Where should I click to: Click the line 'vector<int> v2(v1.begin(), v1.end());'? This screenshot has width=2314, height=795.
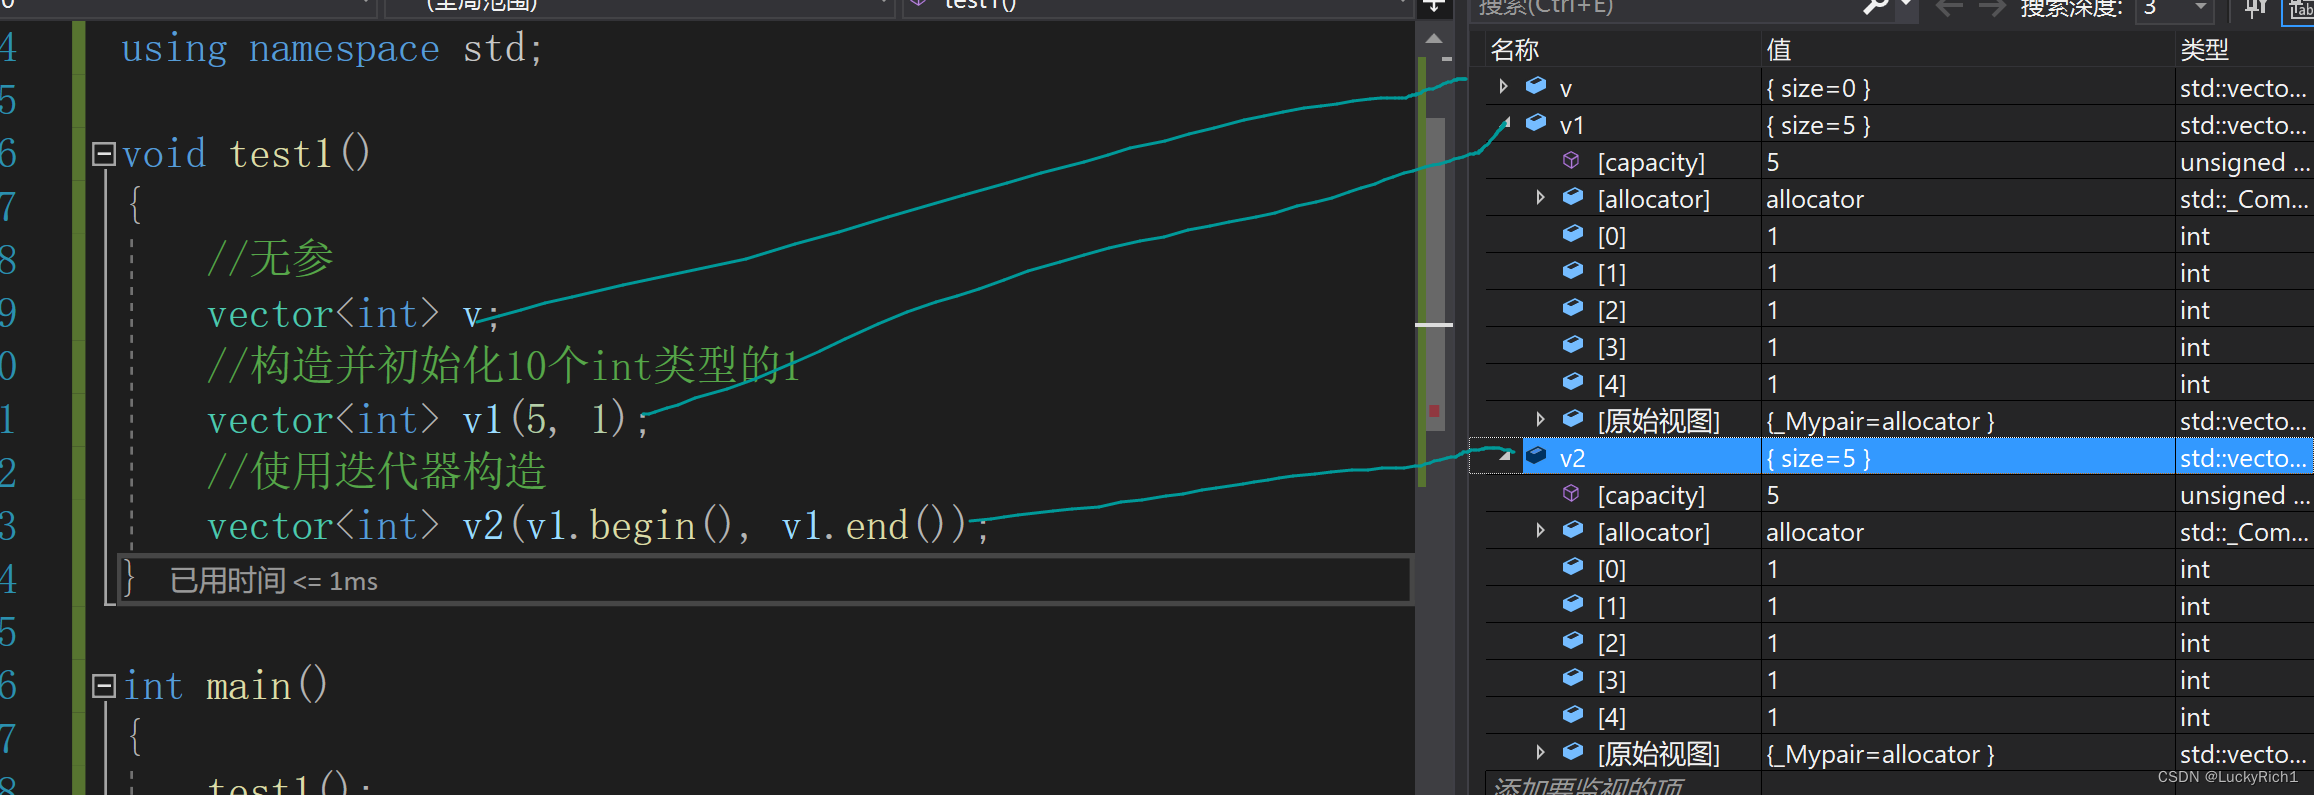click(598, 526)
